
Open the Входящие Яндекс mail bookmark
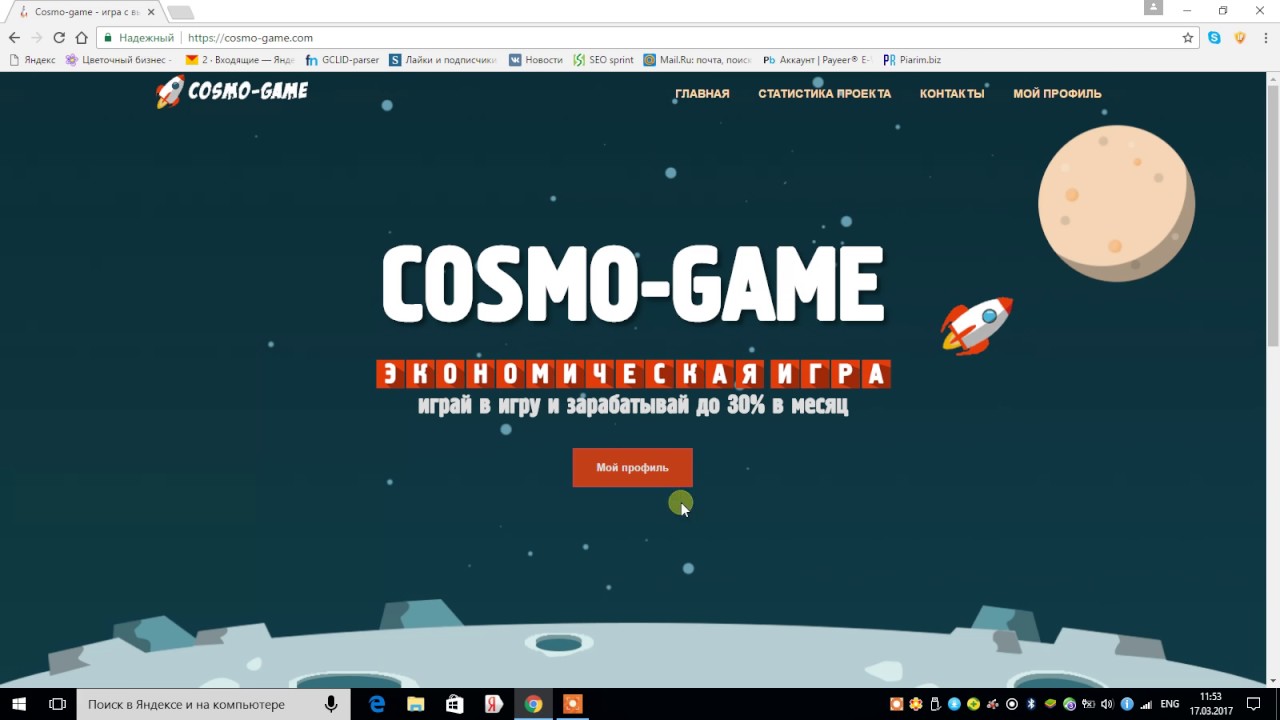pyautogui.click(x=240, y=60)
